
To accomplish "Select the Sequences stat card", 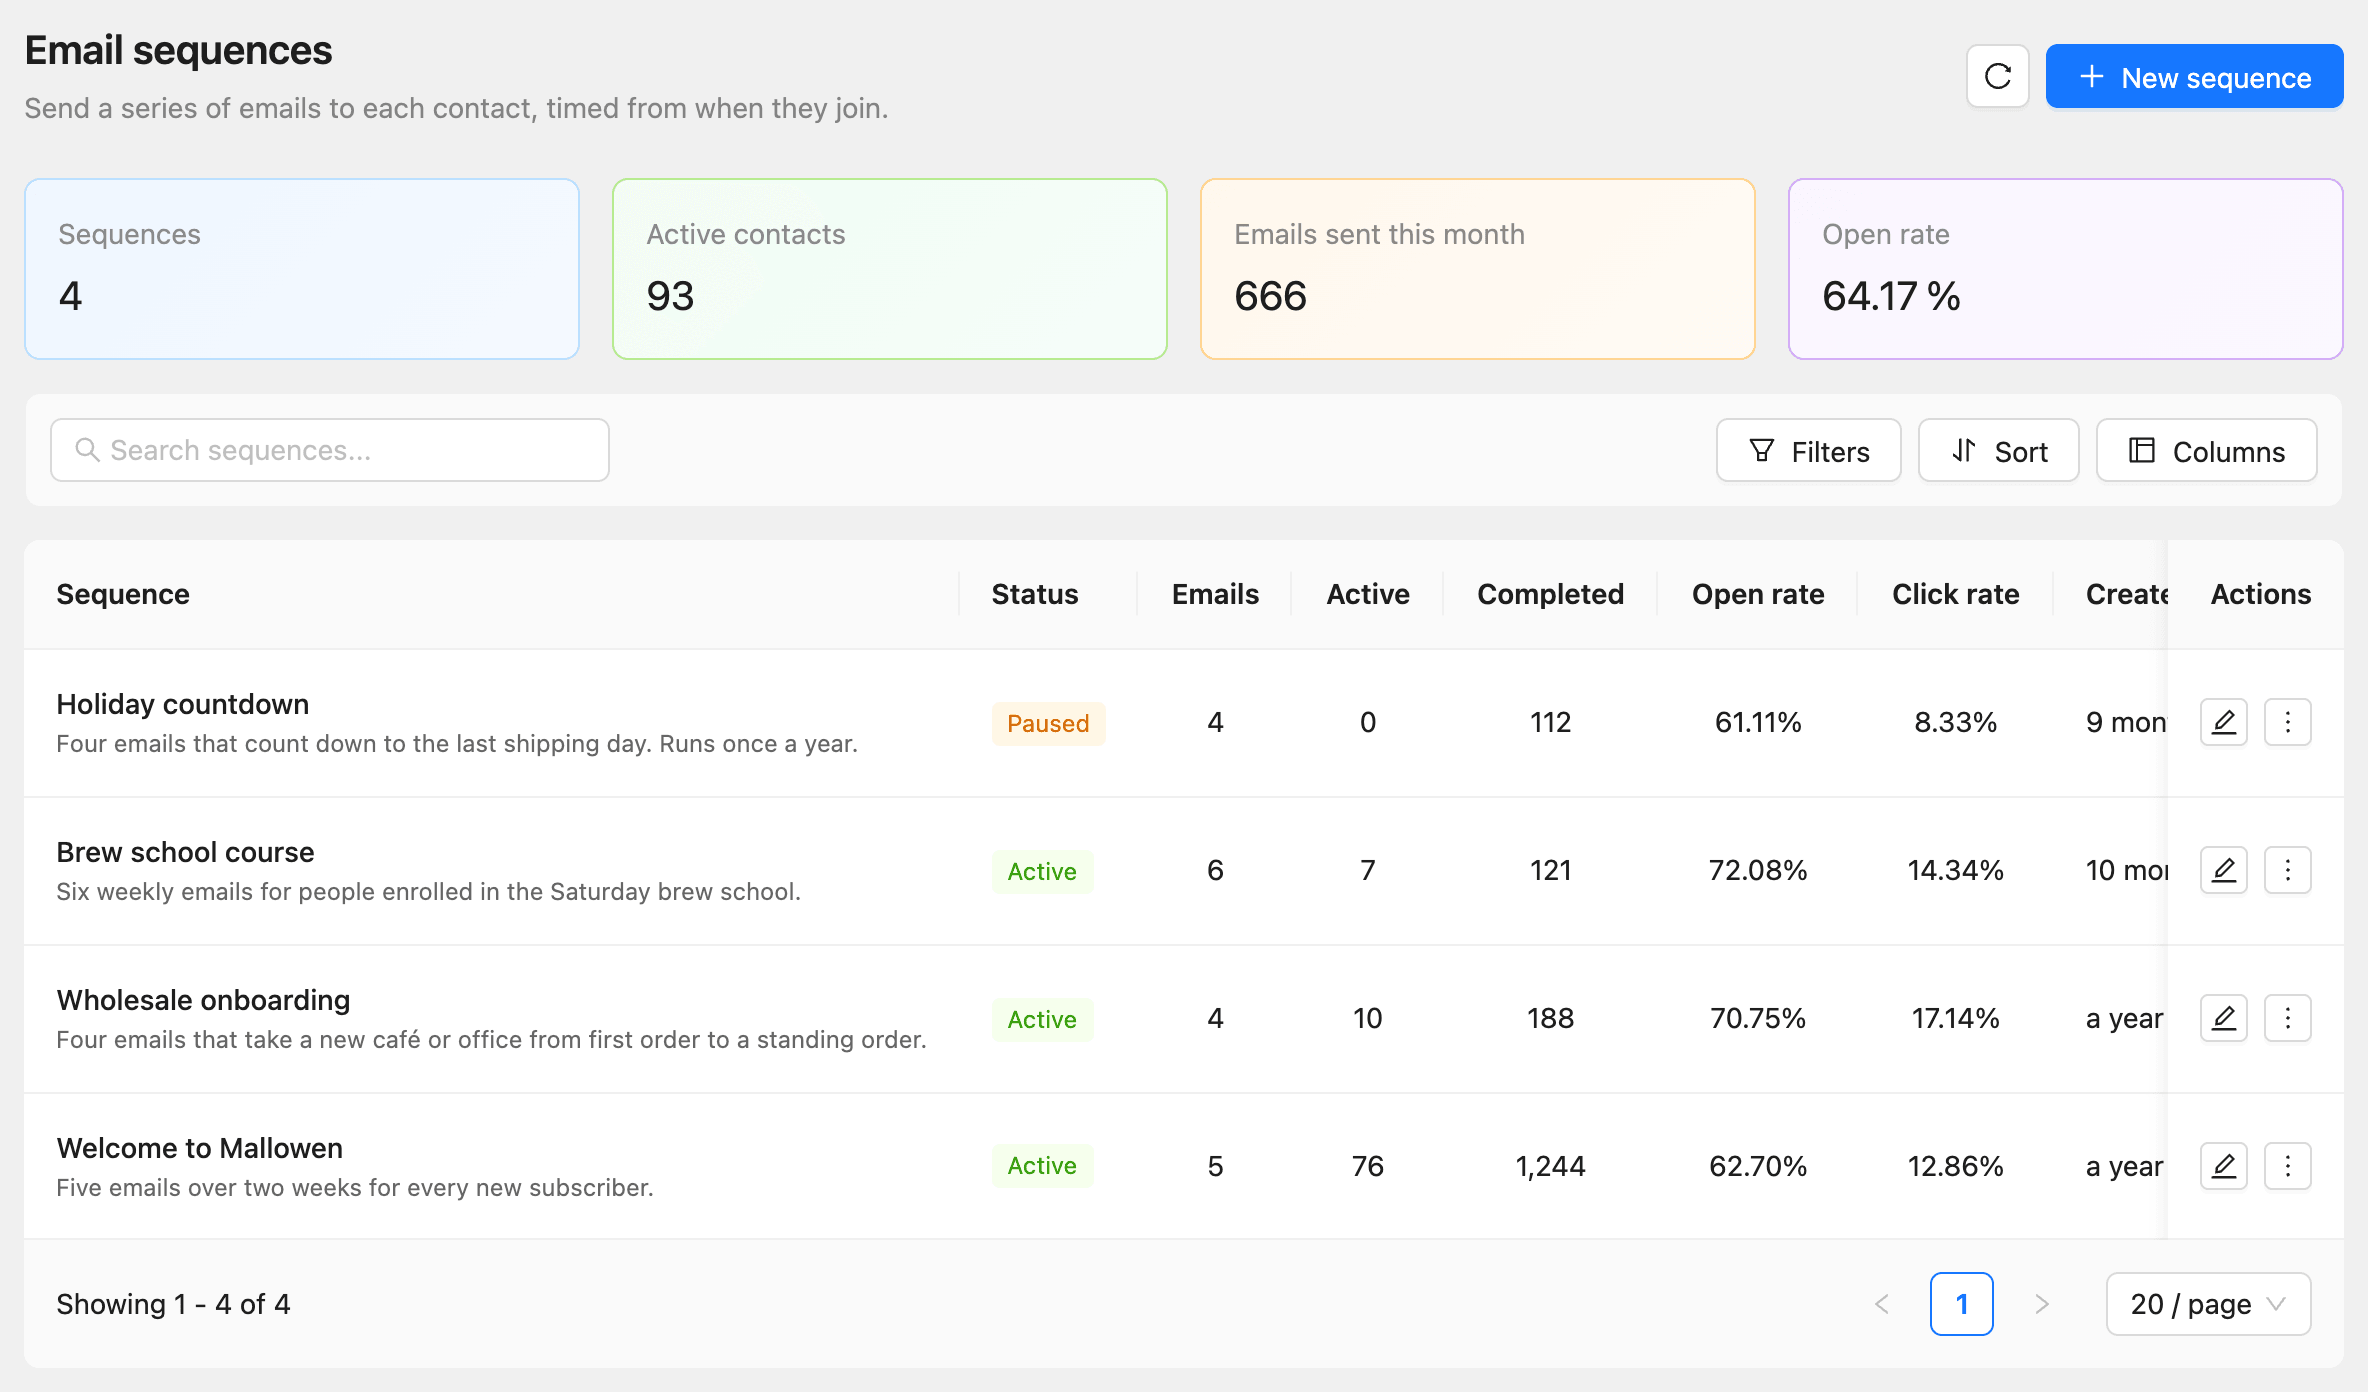I will click(302, 269).
